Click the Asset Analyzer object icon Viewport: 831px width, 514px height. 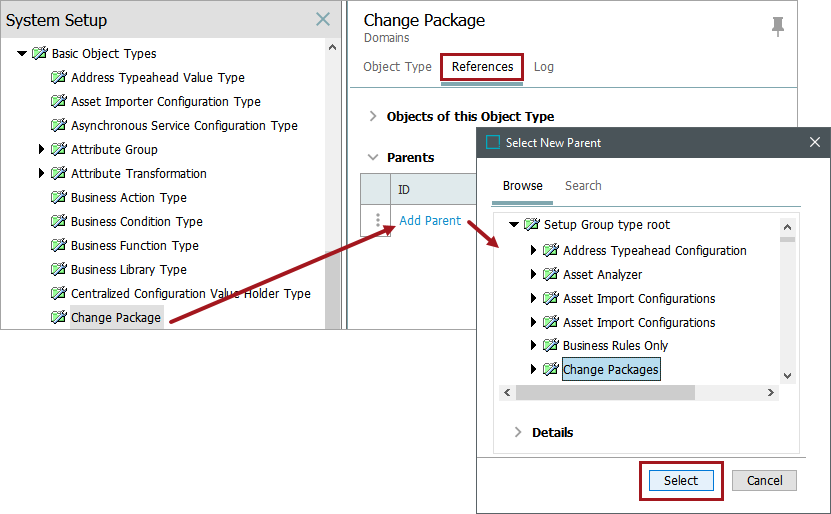coord(551,275)
